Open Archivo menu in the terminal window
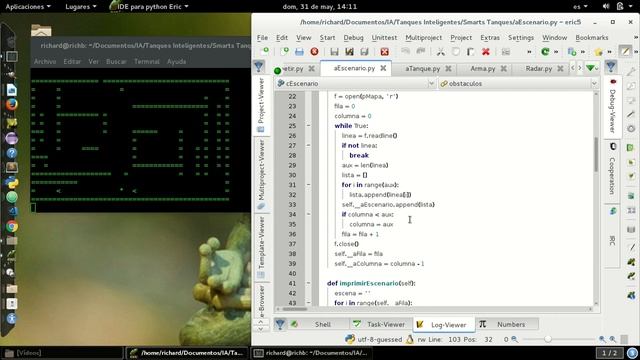This screenshot has width=640, height=360. click(x=45, y=62)
